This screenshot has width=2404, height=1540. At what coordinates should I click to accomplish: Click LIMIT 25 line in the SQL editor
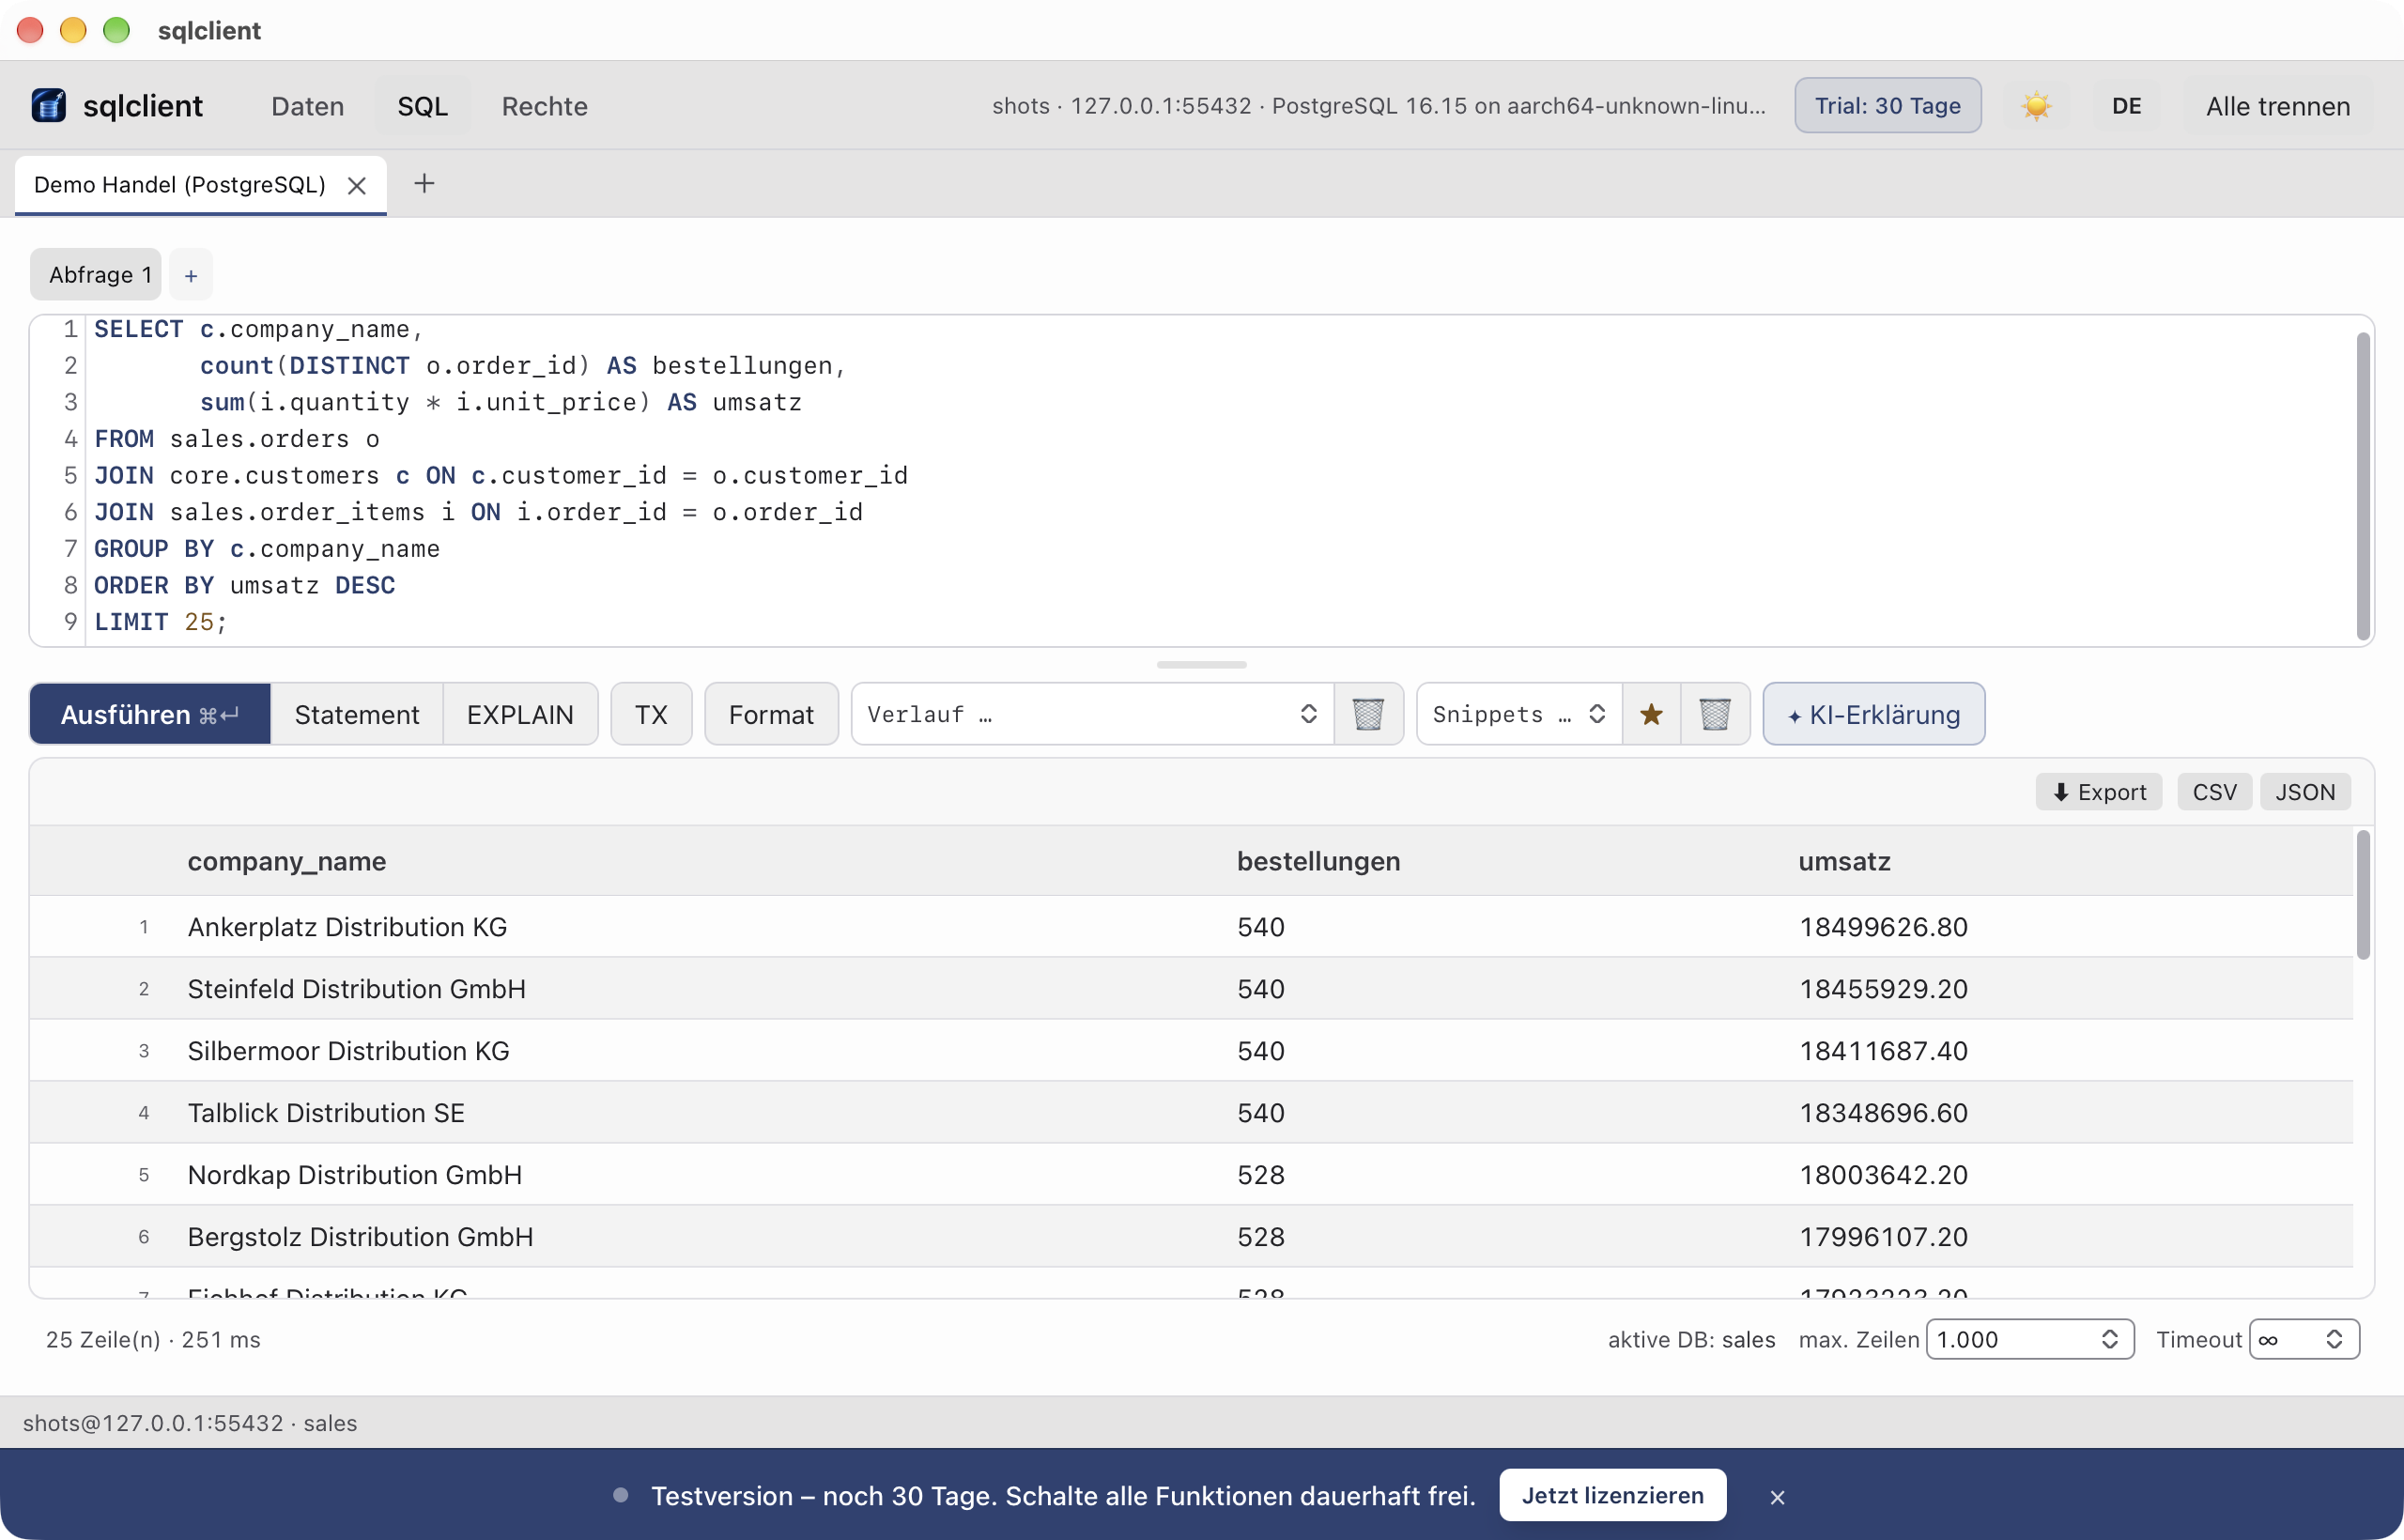click(x=161, y=622)
